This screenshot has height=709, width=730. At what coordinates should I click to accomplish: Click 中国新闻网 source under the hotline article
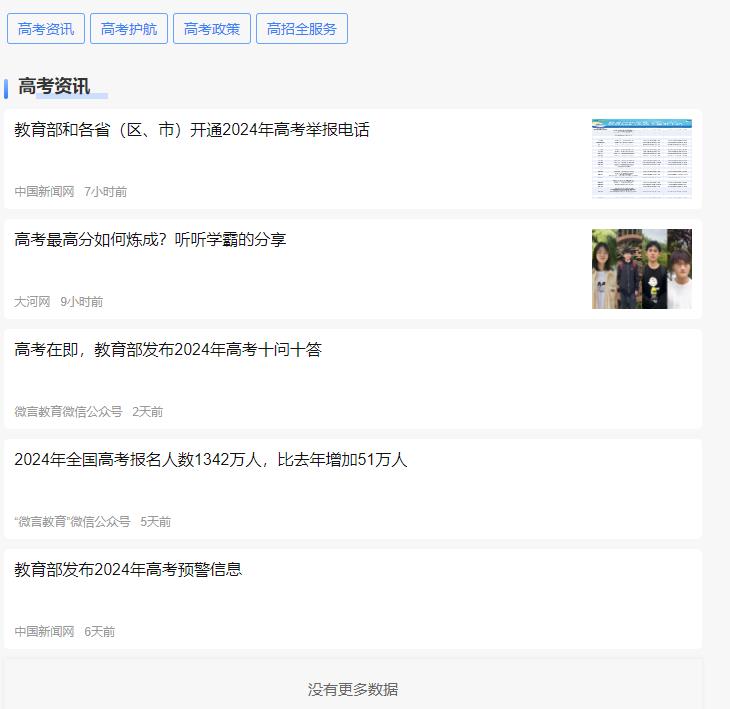coord(44,192)
